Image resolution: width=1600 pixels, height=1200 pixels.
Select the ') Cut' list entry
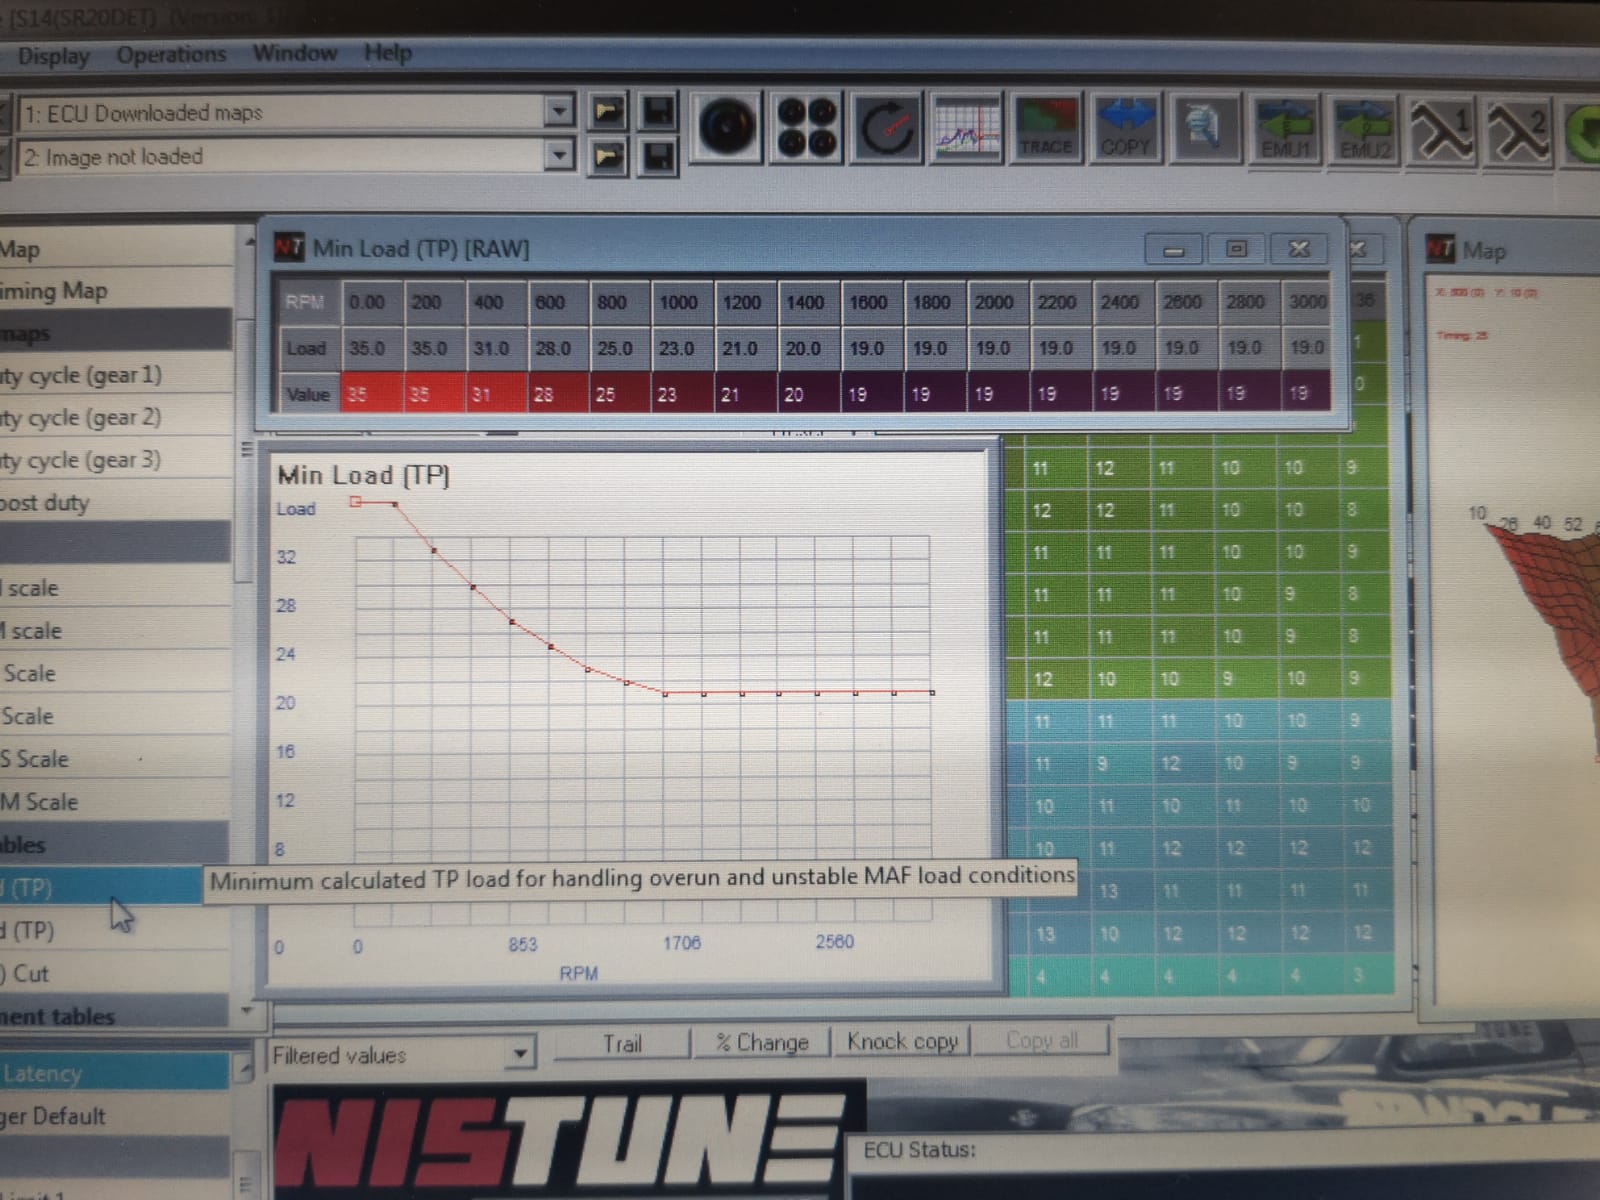(x=115, y=973)
